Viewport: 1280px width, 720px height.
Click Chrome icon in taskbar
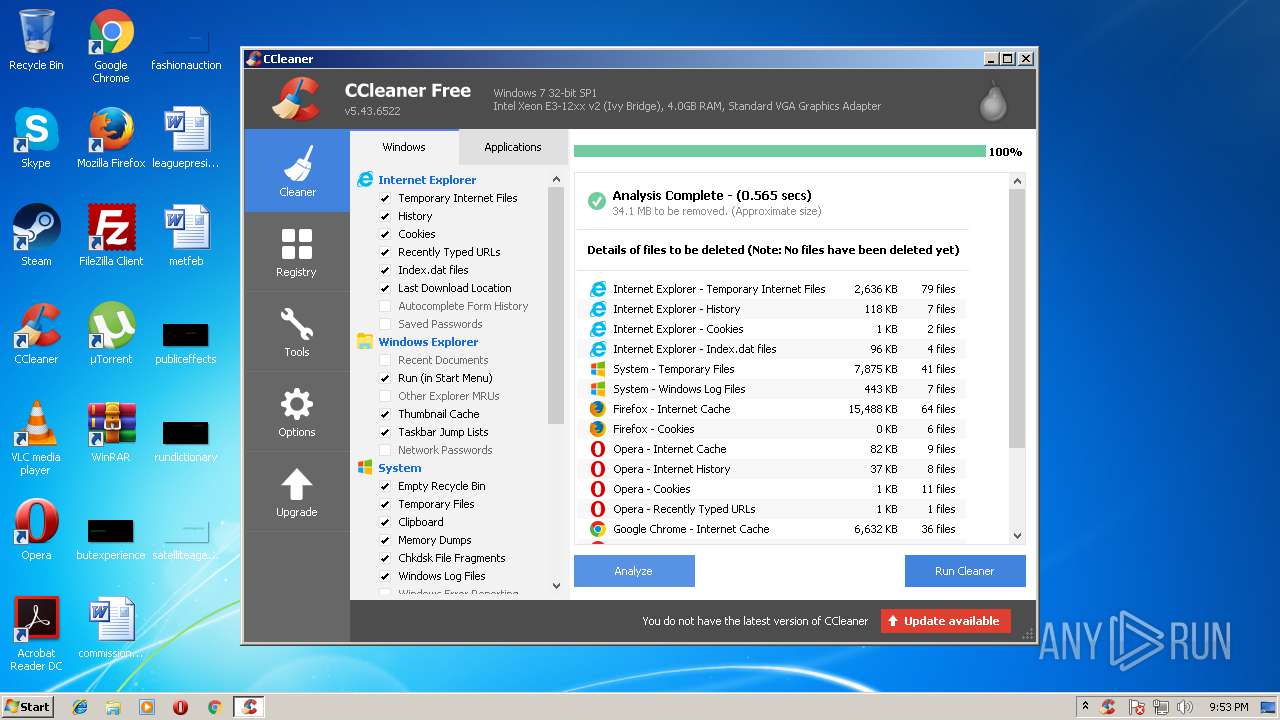coord(214,707)
